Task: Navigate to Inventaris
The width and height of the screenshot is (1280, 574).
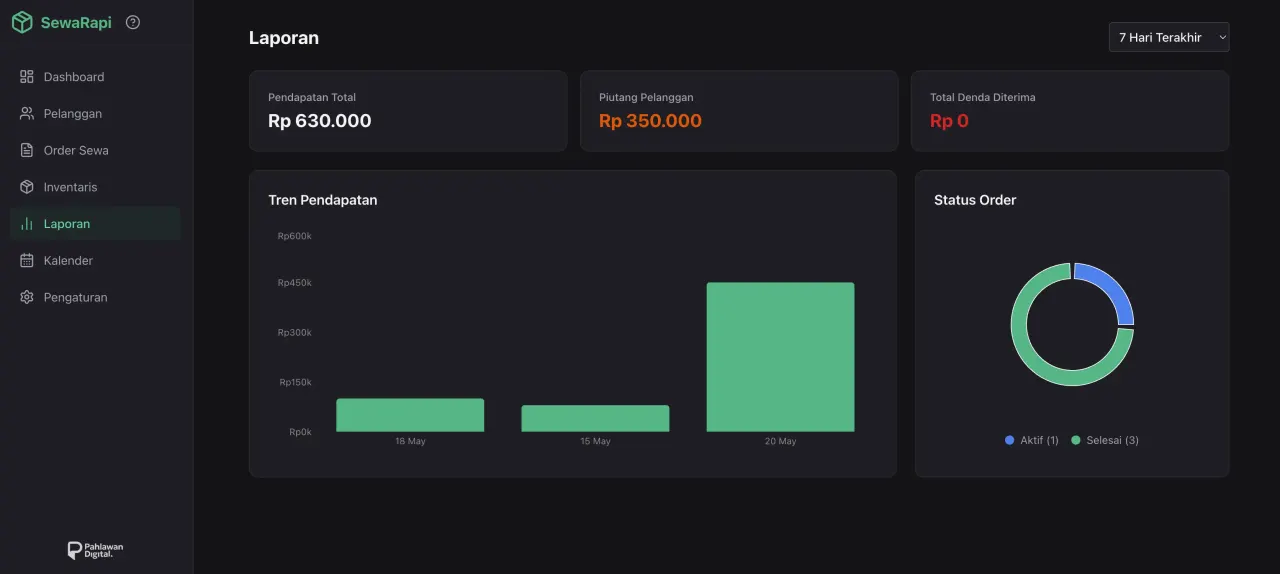Action: pyautogui.click(x=95, y=187)
